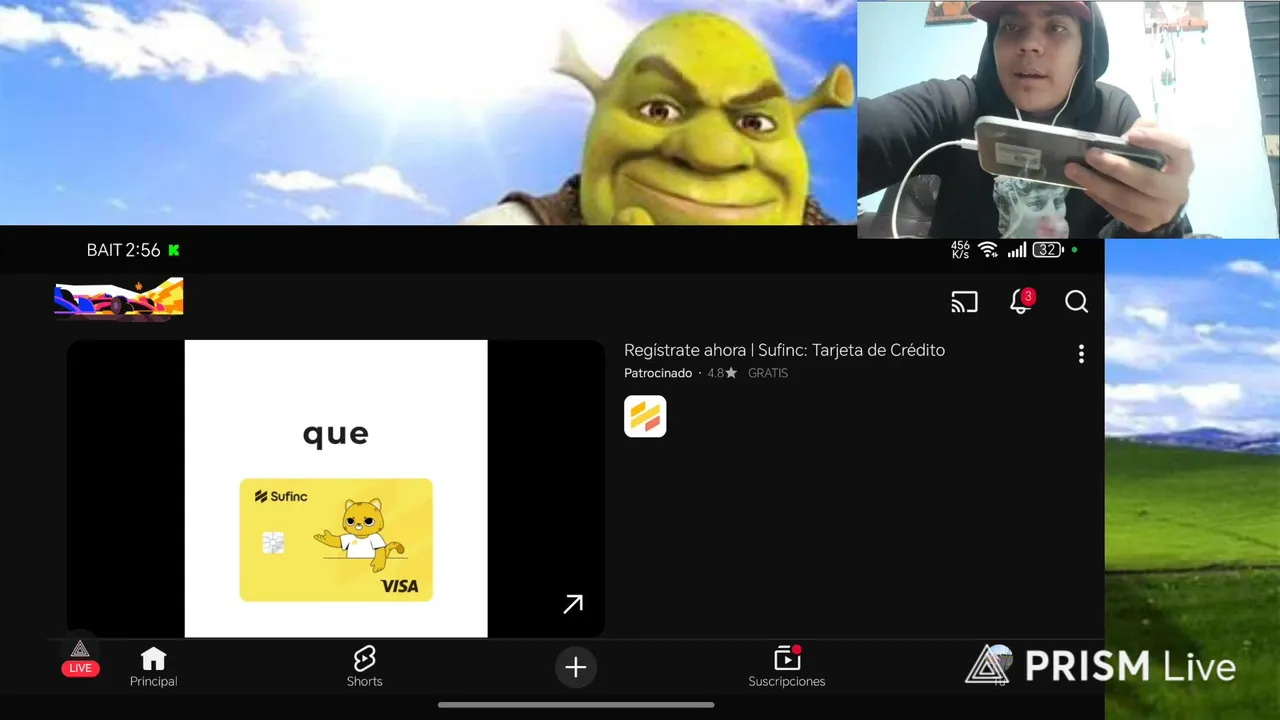The image size is (1280, 720).
Task: Open the three-dot menu for Sufinc ad
Action: [1081, 354]
